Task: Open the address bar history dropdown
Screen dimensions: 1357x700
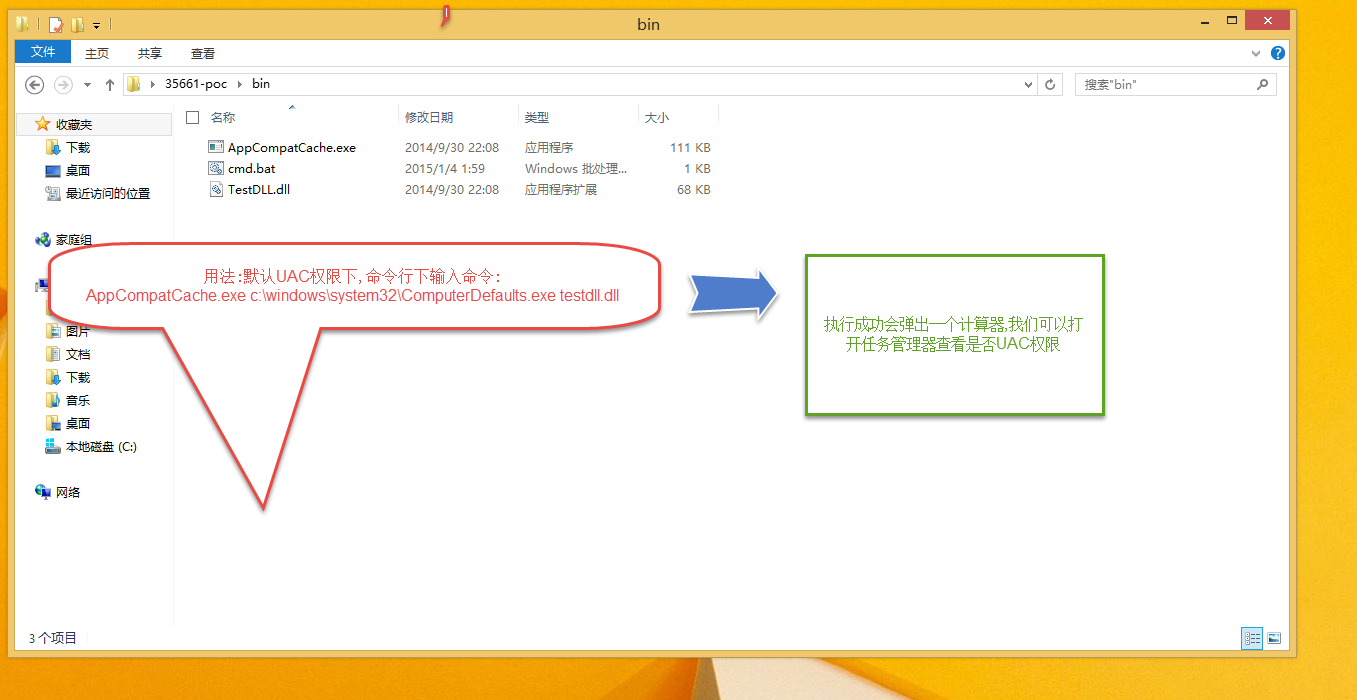Action: click(x=1030, y=85)
